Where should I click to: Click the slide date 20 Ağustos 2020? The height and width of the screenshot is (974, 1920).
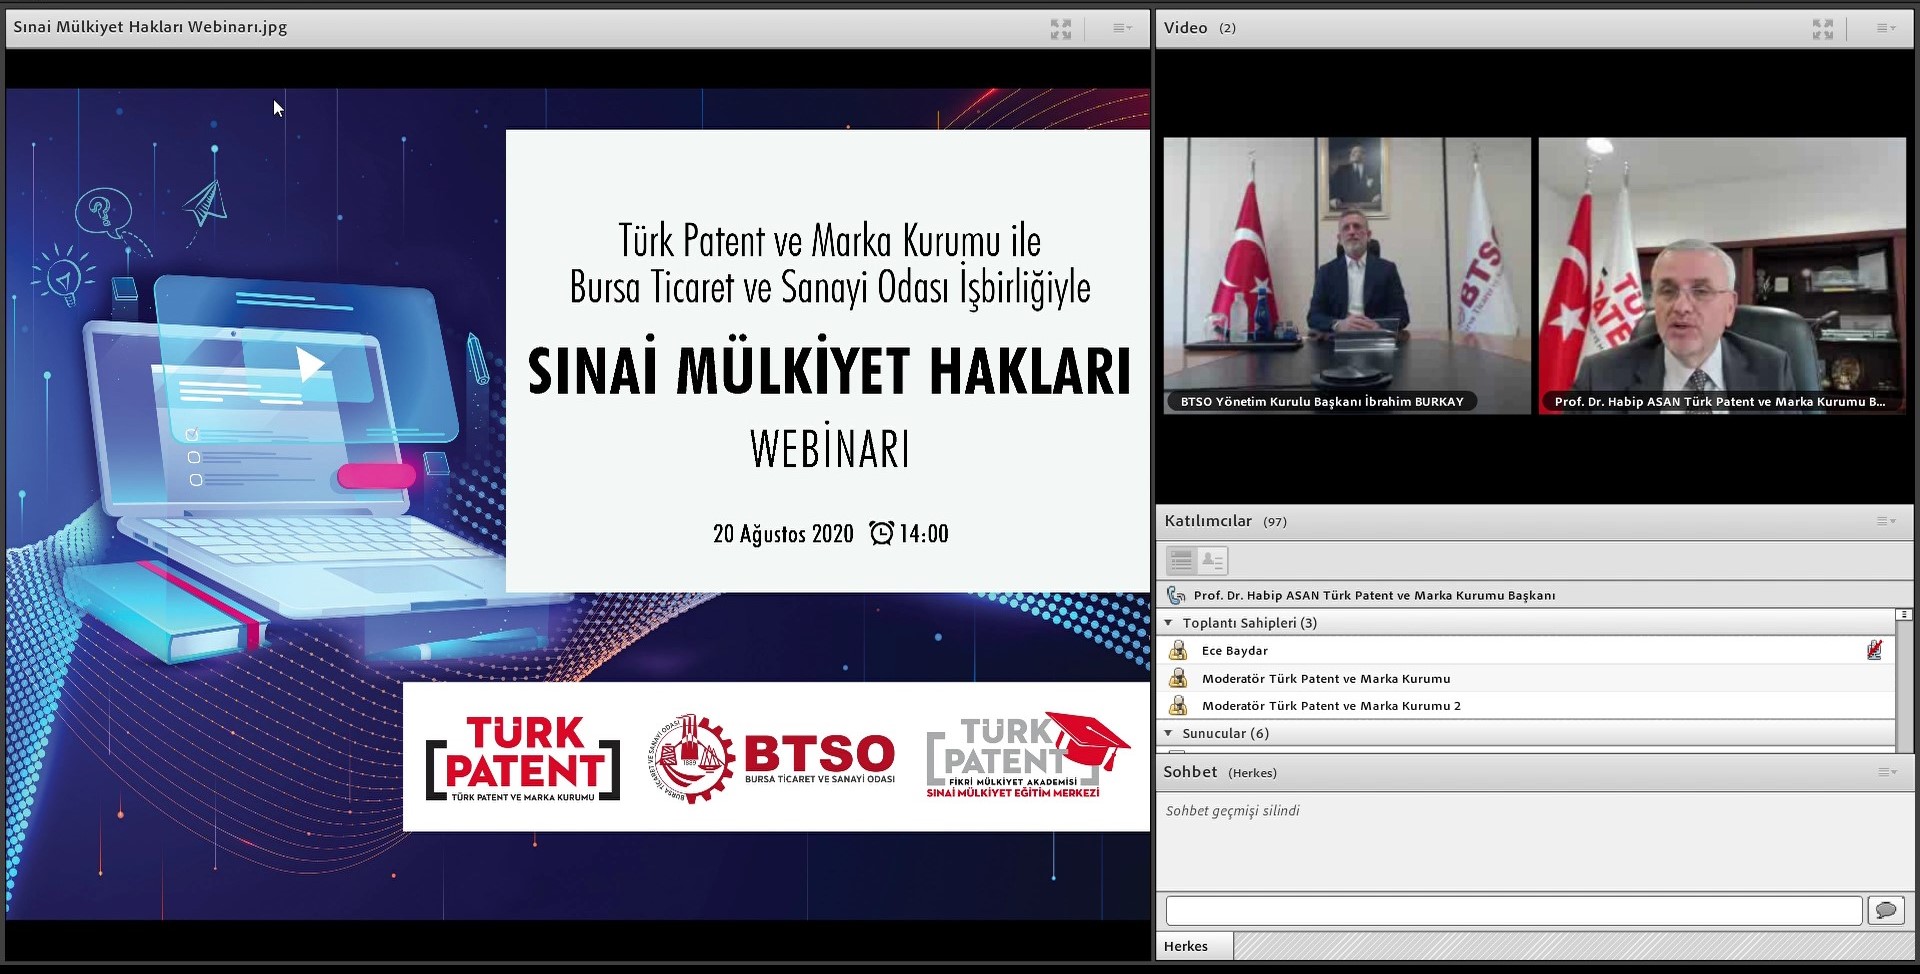coord(783,534)
